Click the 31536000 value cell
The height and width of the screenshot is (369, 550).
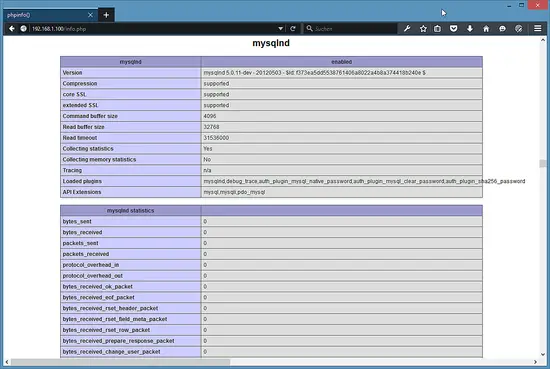342,138
